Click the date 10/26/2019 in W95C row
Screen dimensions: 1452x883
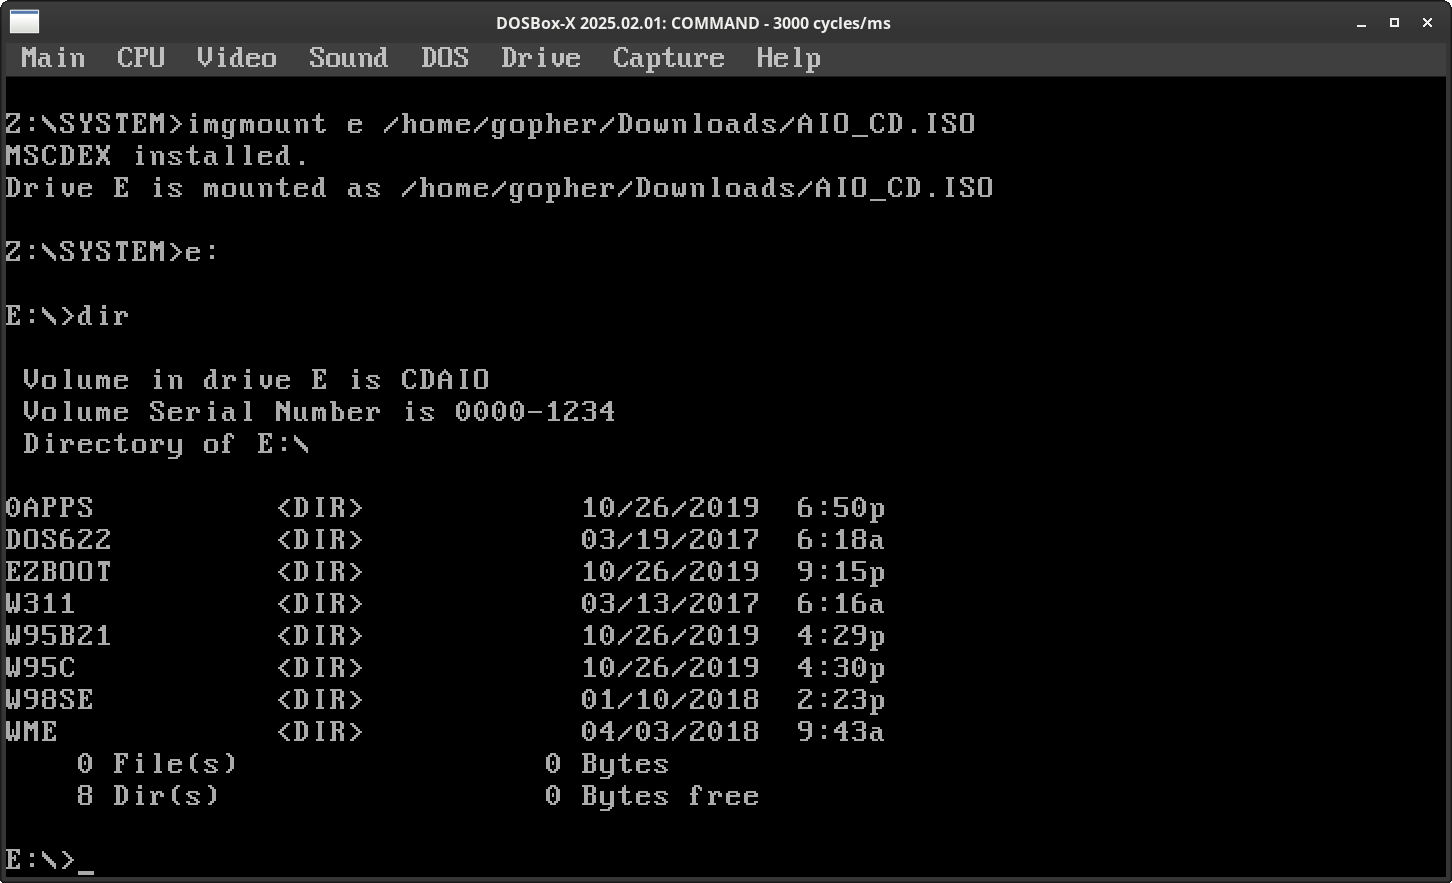click(x=670, y=668)
